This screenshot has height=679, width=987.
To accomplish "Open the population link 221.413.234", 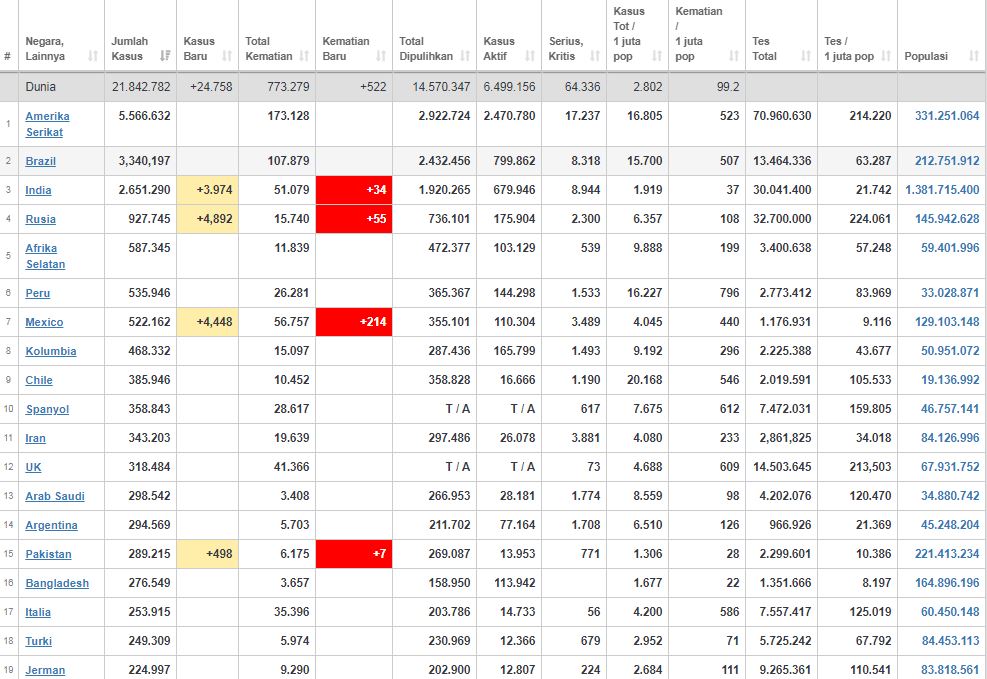I will 947,554.
